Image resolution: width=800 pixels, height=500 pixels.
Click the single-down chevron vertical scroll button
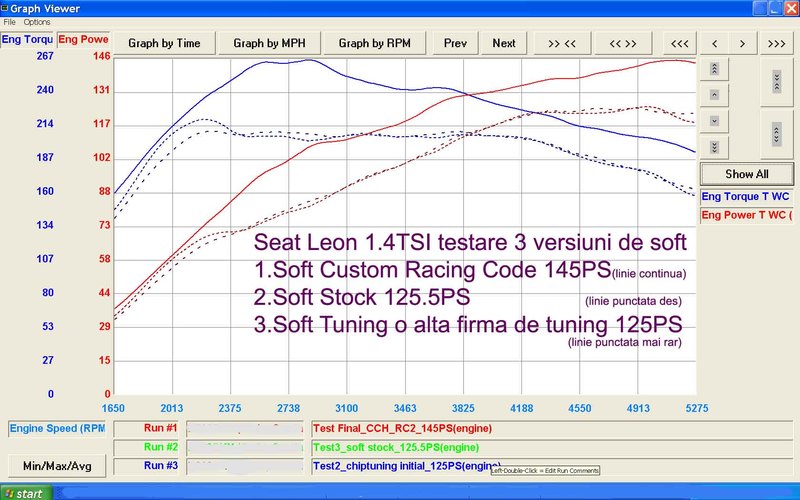pyautogui.click(x=714, y=121)
